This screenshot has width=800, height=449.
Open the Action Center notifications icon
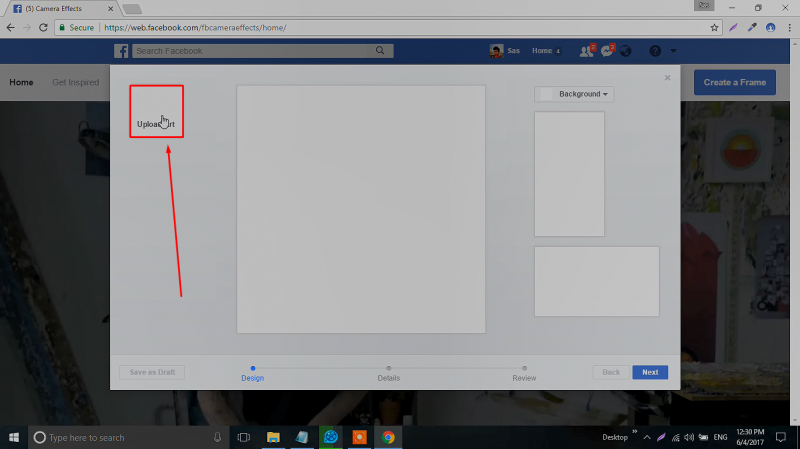(x=781, y=437)
